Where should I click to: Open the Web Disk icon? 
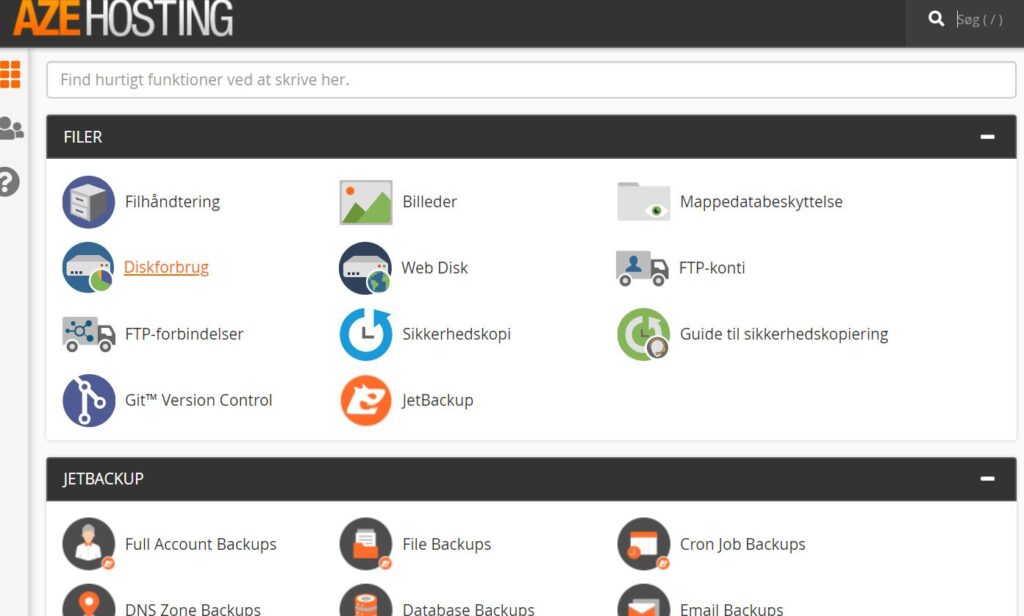365,268
